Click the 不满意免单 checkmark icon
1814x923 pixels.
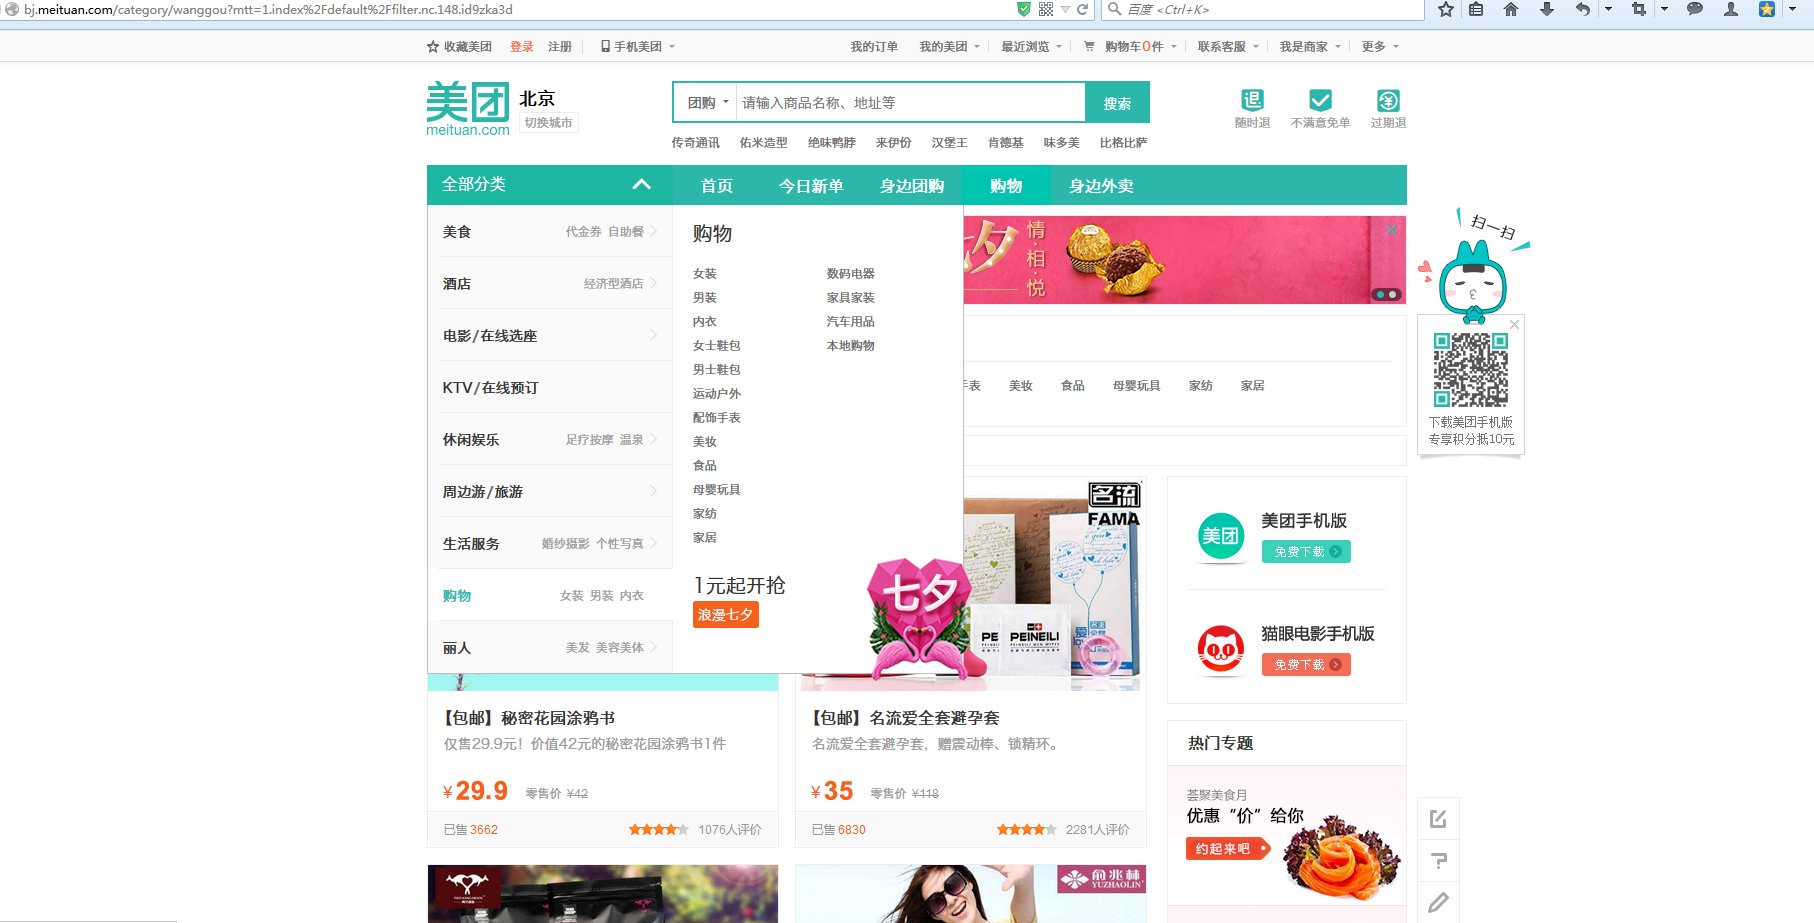click(1322, 100)
